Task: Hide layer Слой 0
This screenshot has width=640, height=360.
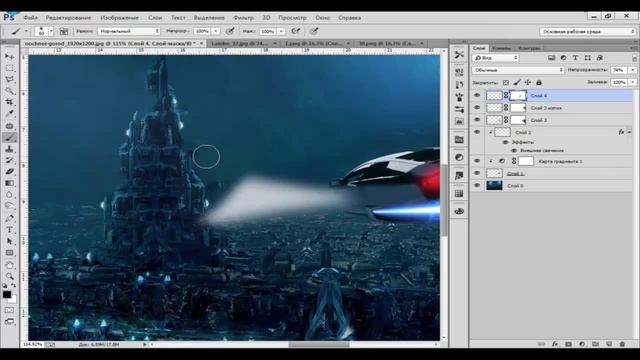Action: 477,186
